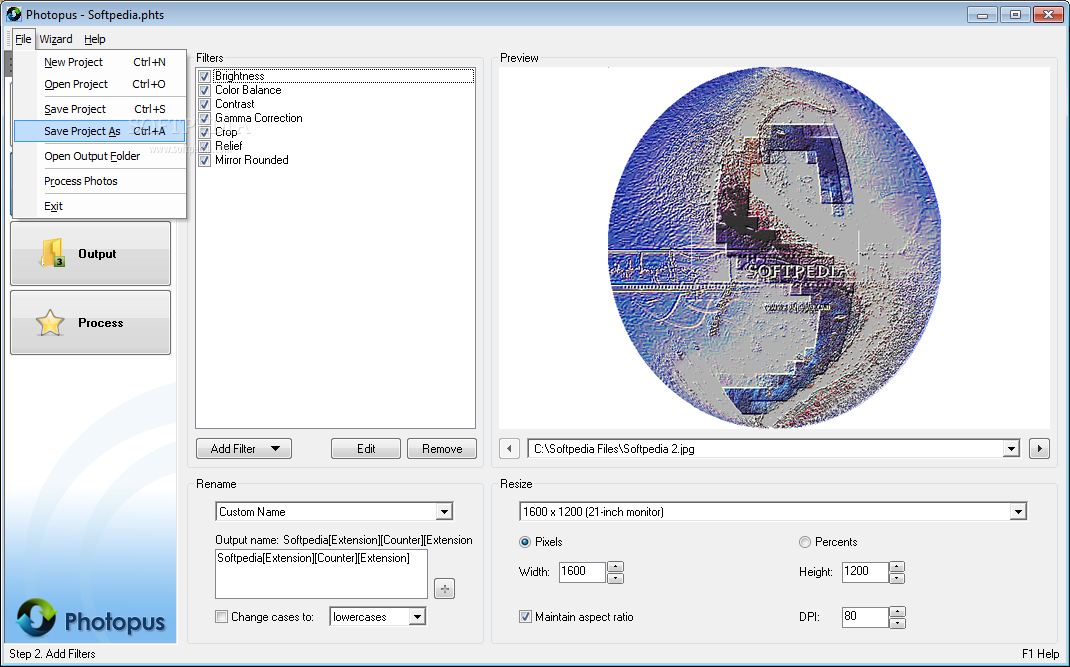Click the Process step button

click(91, 323)
